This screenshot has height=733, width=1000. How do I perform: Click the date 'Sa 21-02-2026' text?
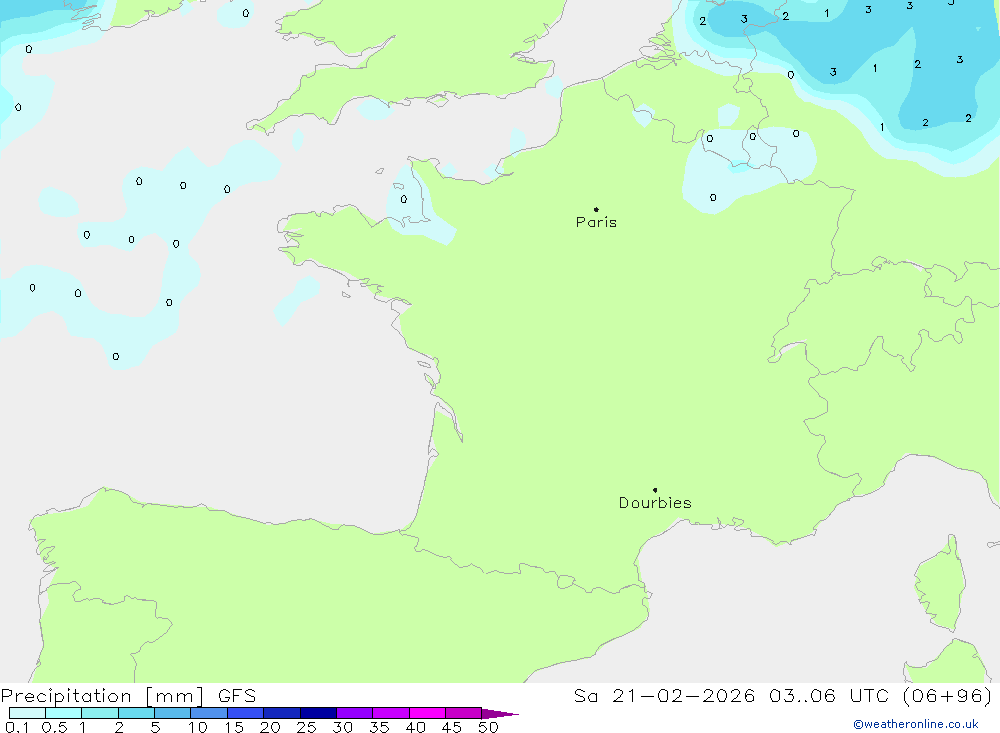coord(665,696)
